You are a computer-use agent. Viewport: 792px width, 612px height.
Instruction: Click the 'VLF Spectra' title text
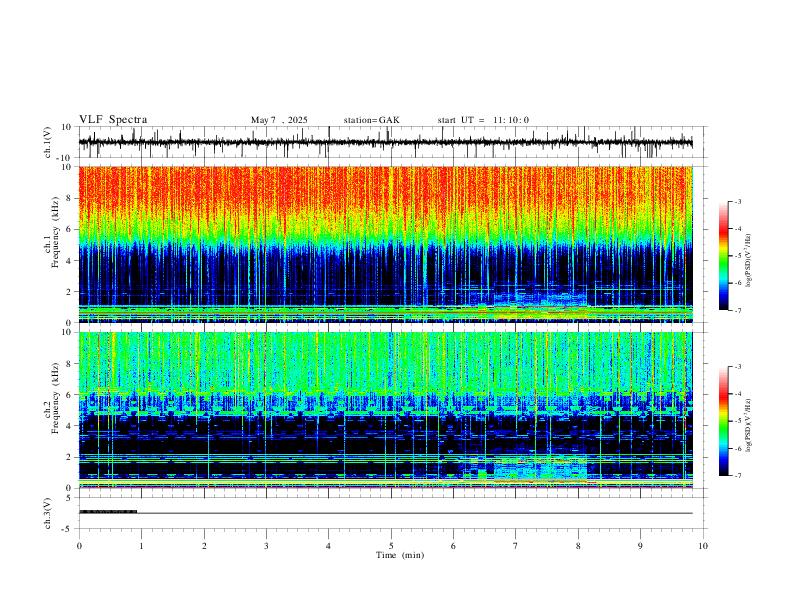[x=113, y=120]
